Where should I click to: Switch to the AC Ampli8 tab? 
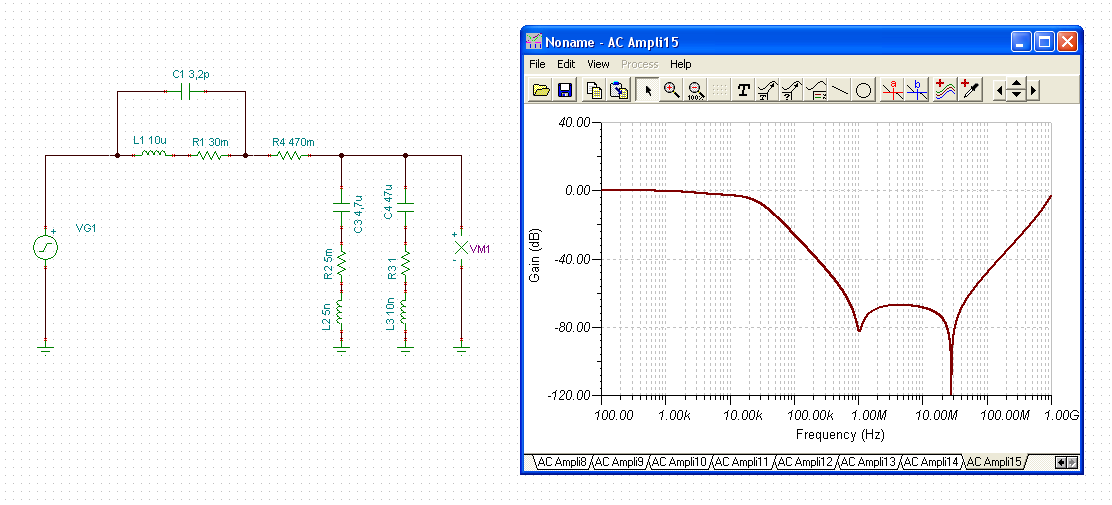click(561, 462)
